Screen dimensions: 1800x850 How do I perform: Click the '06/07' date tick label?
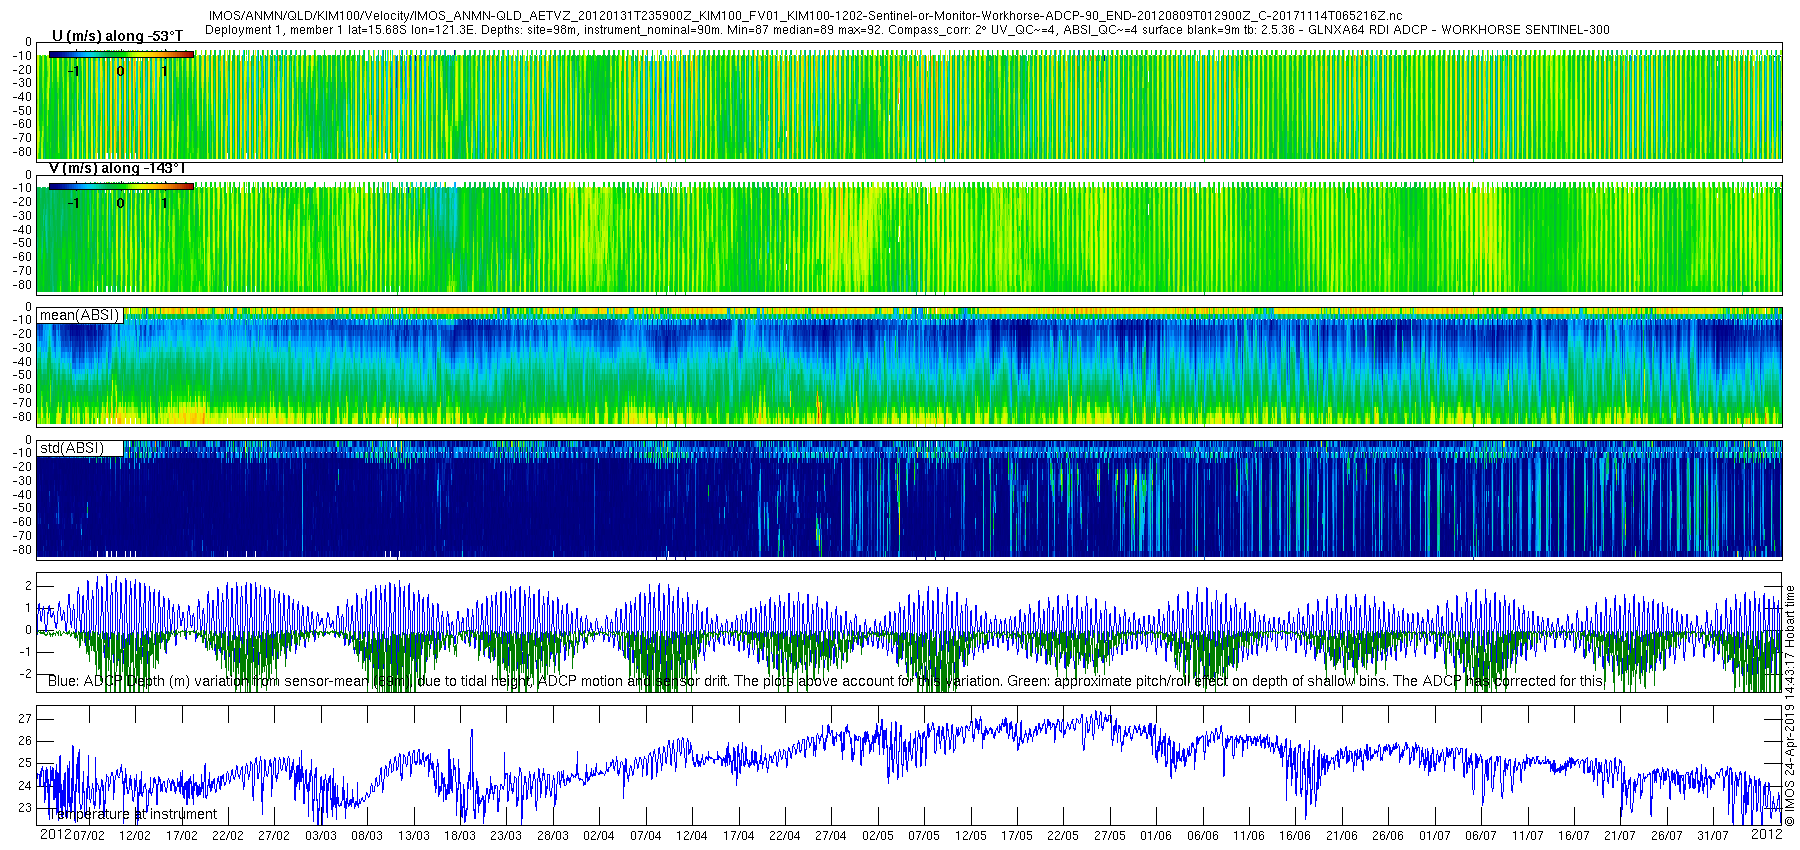[x=1481, y=835]
